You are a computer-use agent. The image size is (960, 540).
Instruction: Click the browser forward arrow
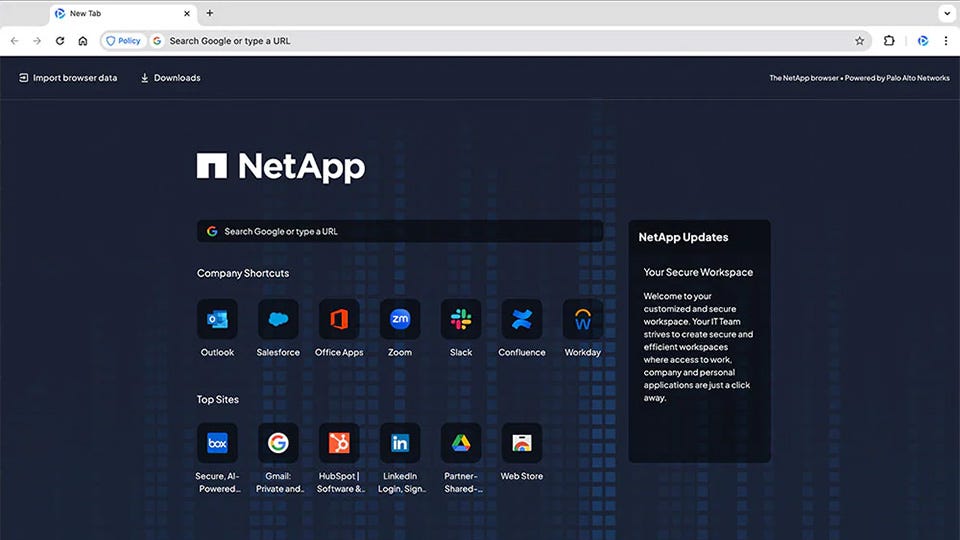[x=37, y=41]
